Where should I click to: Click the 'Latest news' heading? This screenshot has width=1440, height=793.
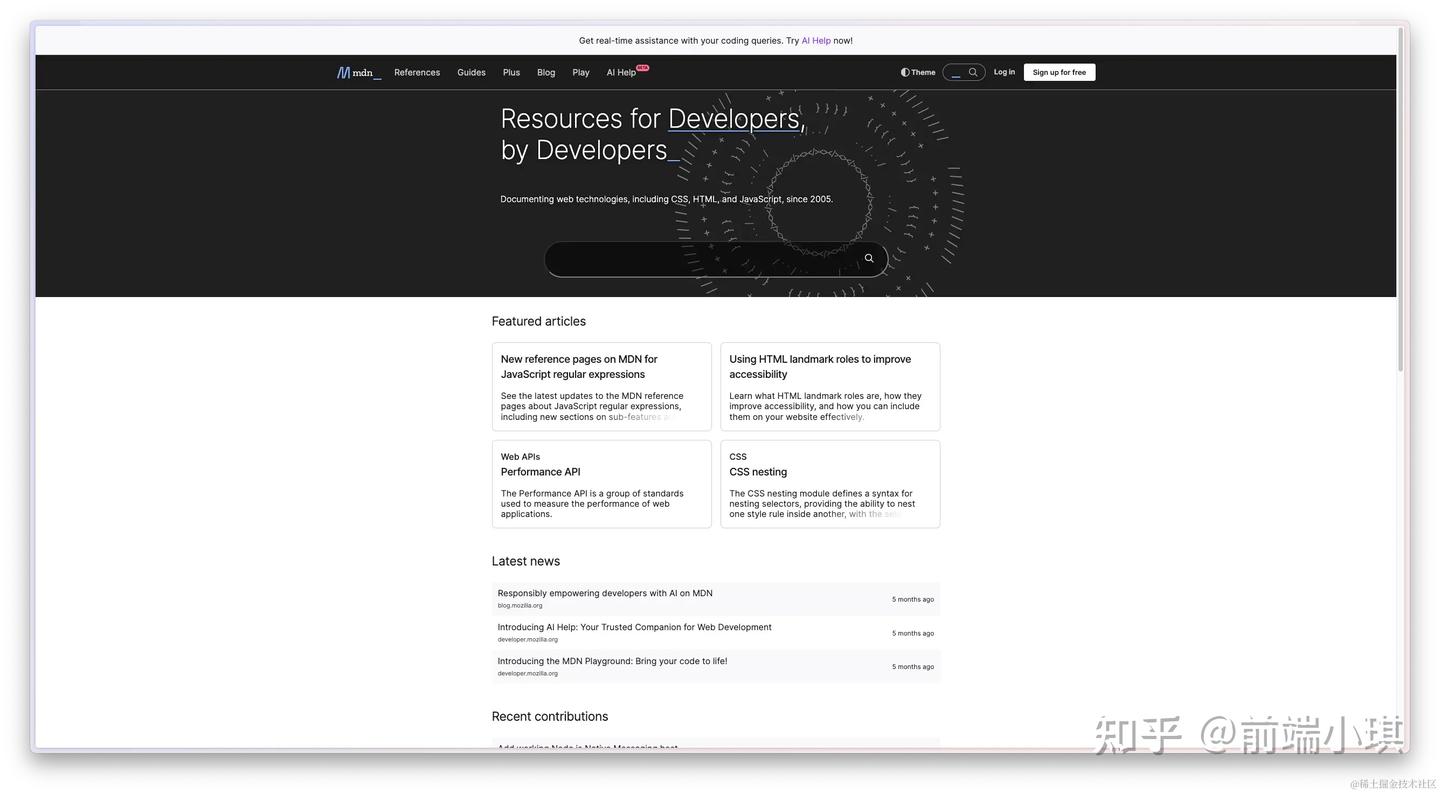tap(526, 561)
